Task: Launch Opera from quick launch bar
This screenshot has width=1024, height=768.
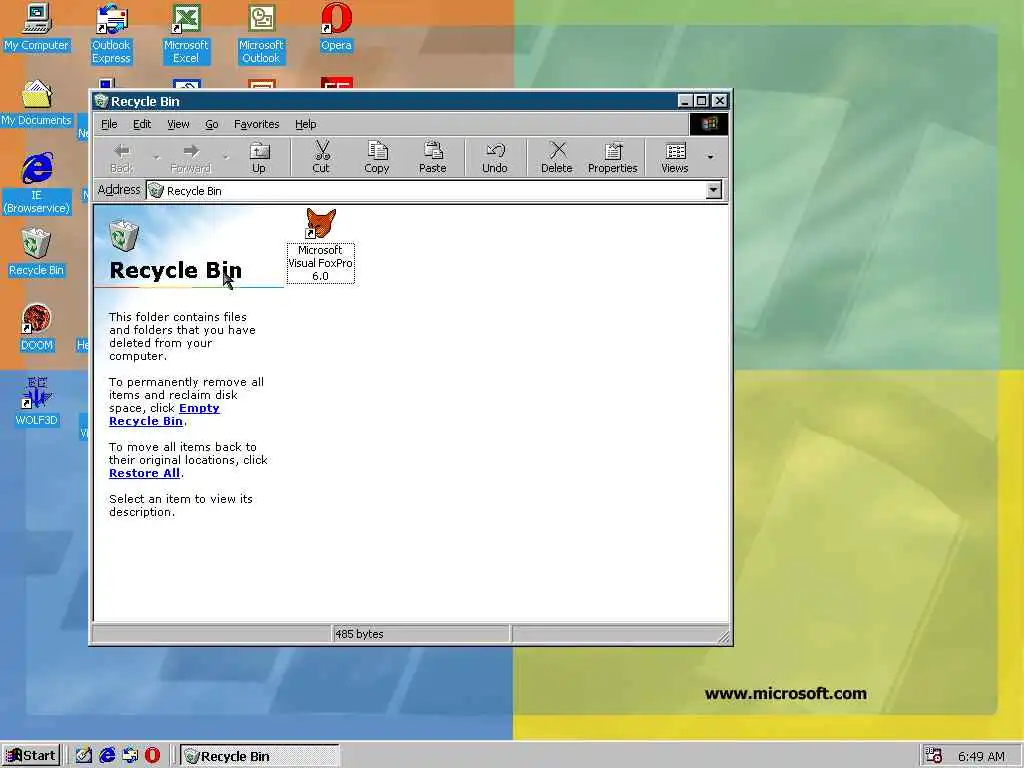Action: 153,756
